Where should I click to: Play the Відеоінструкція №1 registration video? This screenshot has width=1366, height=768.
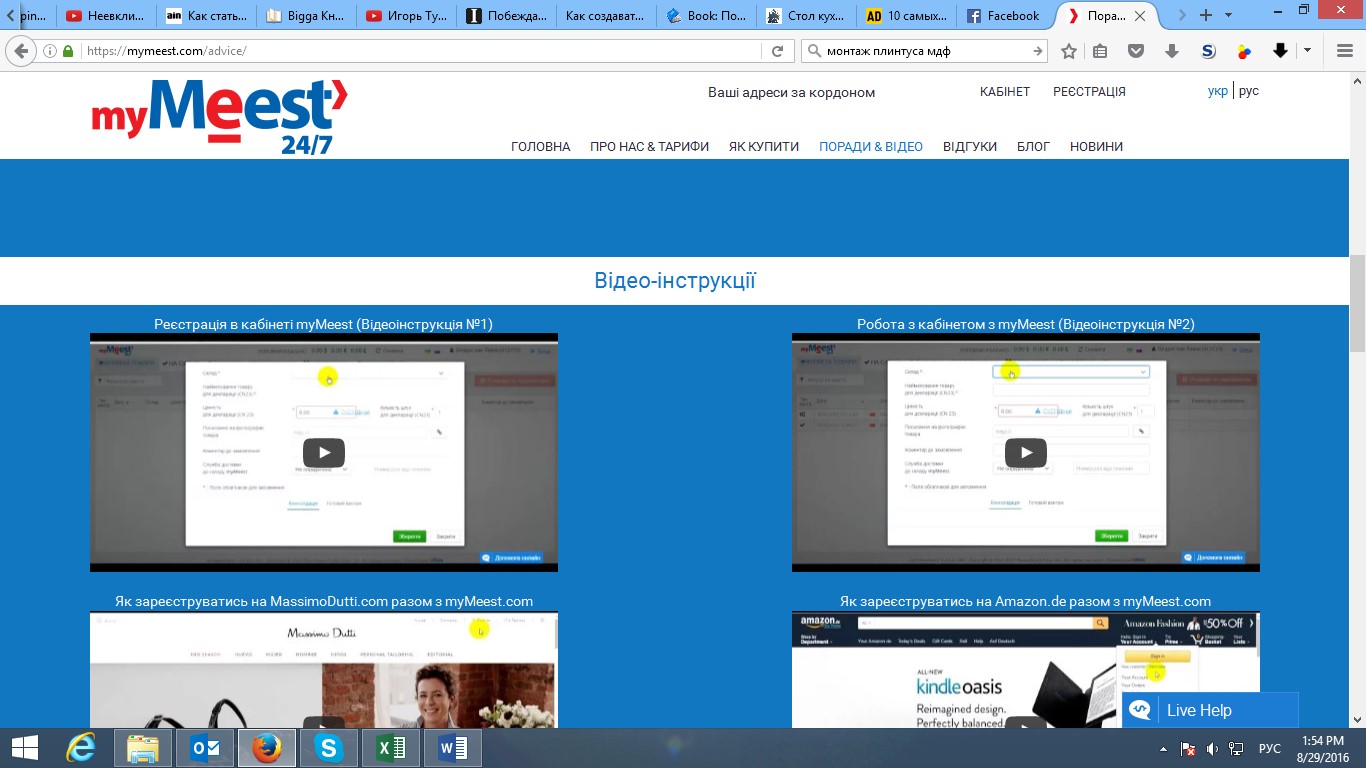tap(323, 452)
